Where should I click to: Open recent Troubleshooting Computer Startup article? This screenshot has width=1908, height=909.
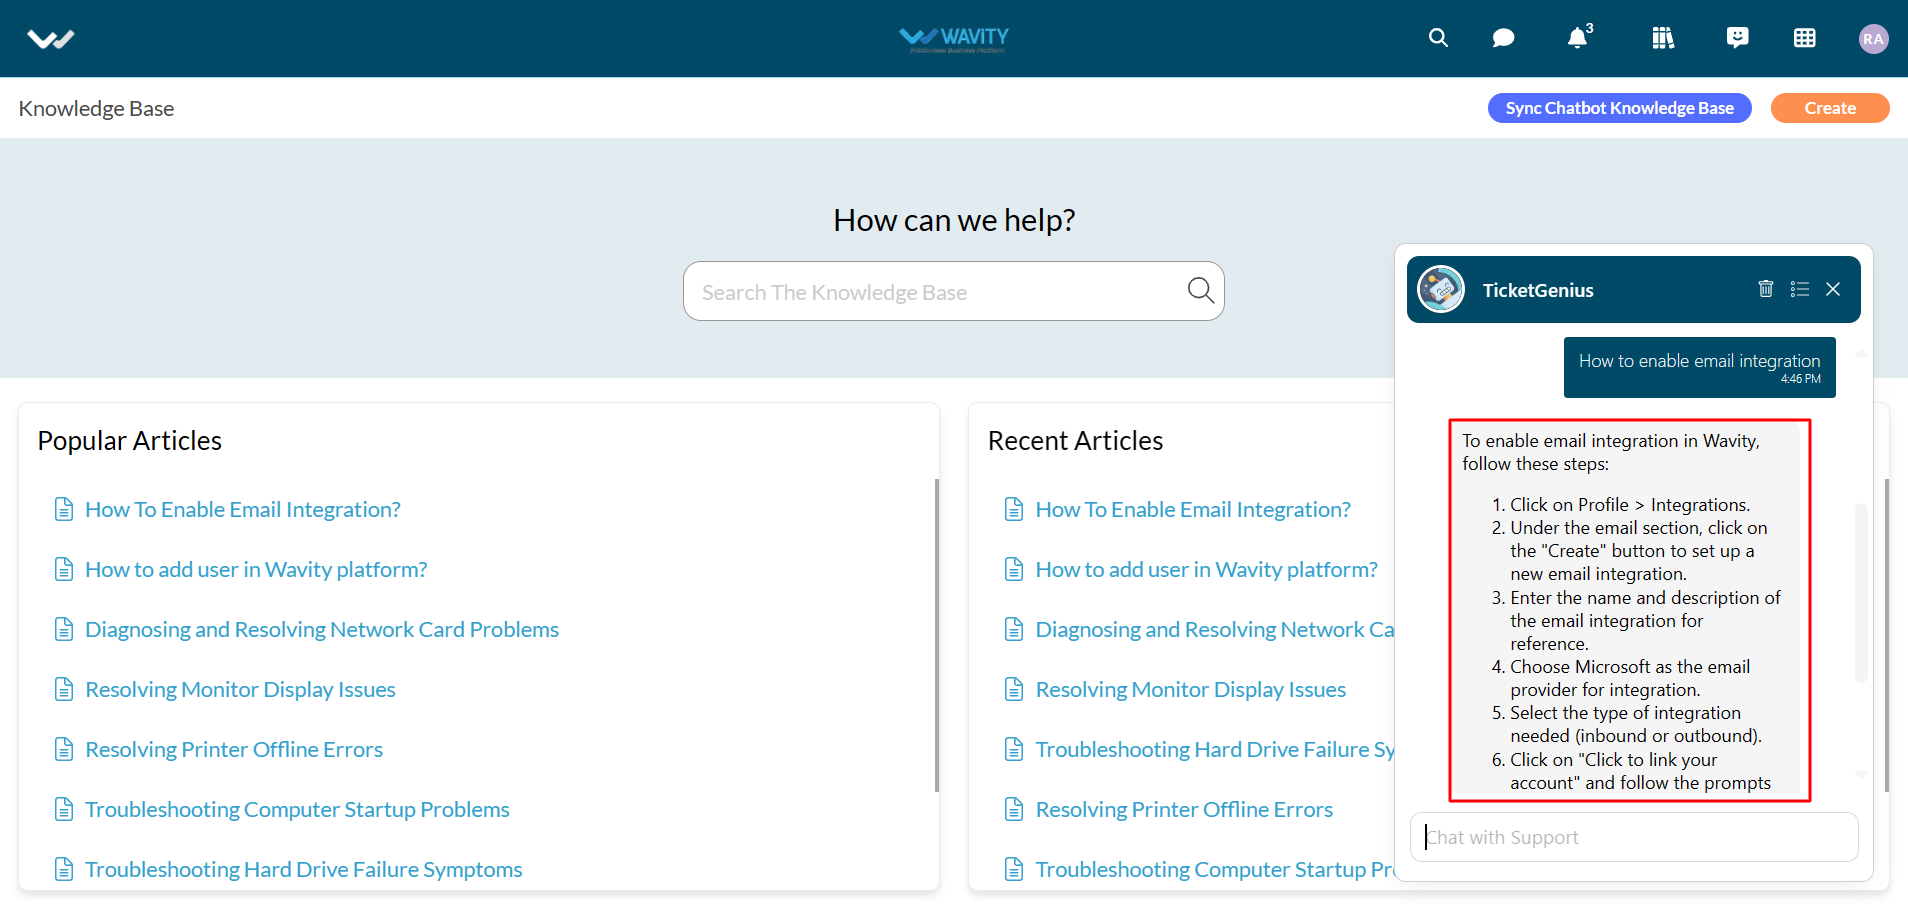point(1215,869)
